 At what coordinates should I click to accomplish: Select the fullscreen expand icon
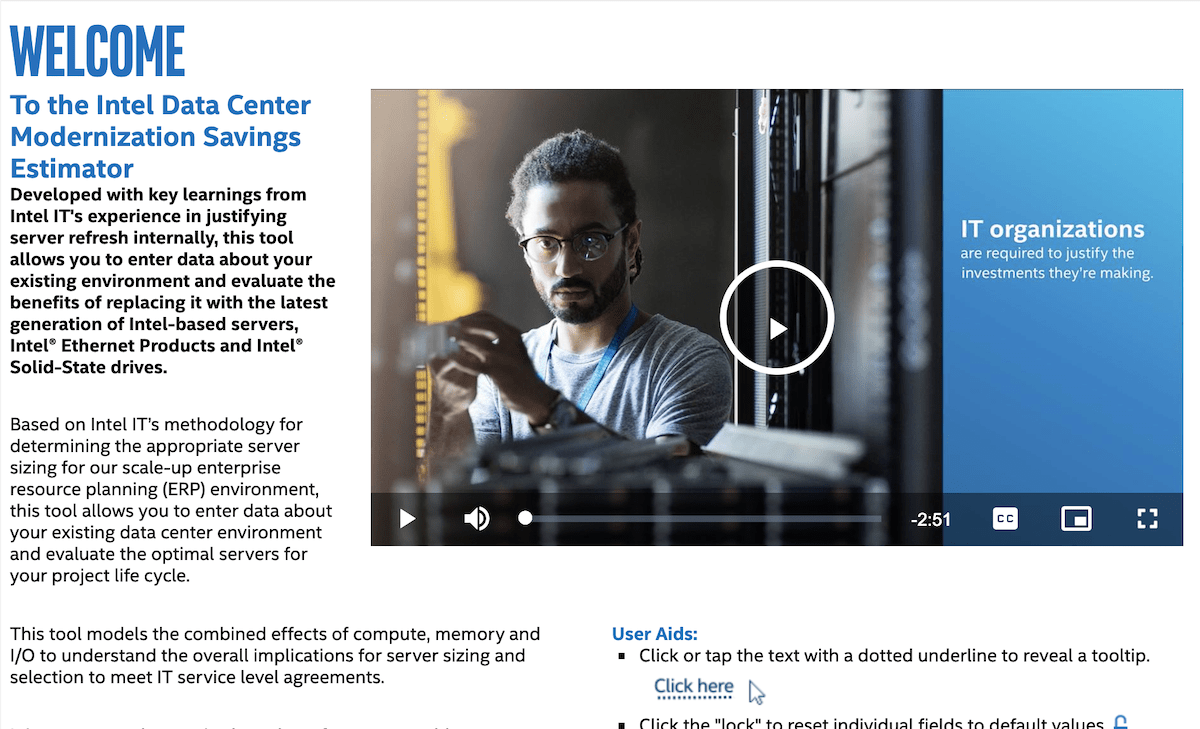[1147, 518]
